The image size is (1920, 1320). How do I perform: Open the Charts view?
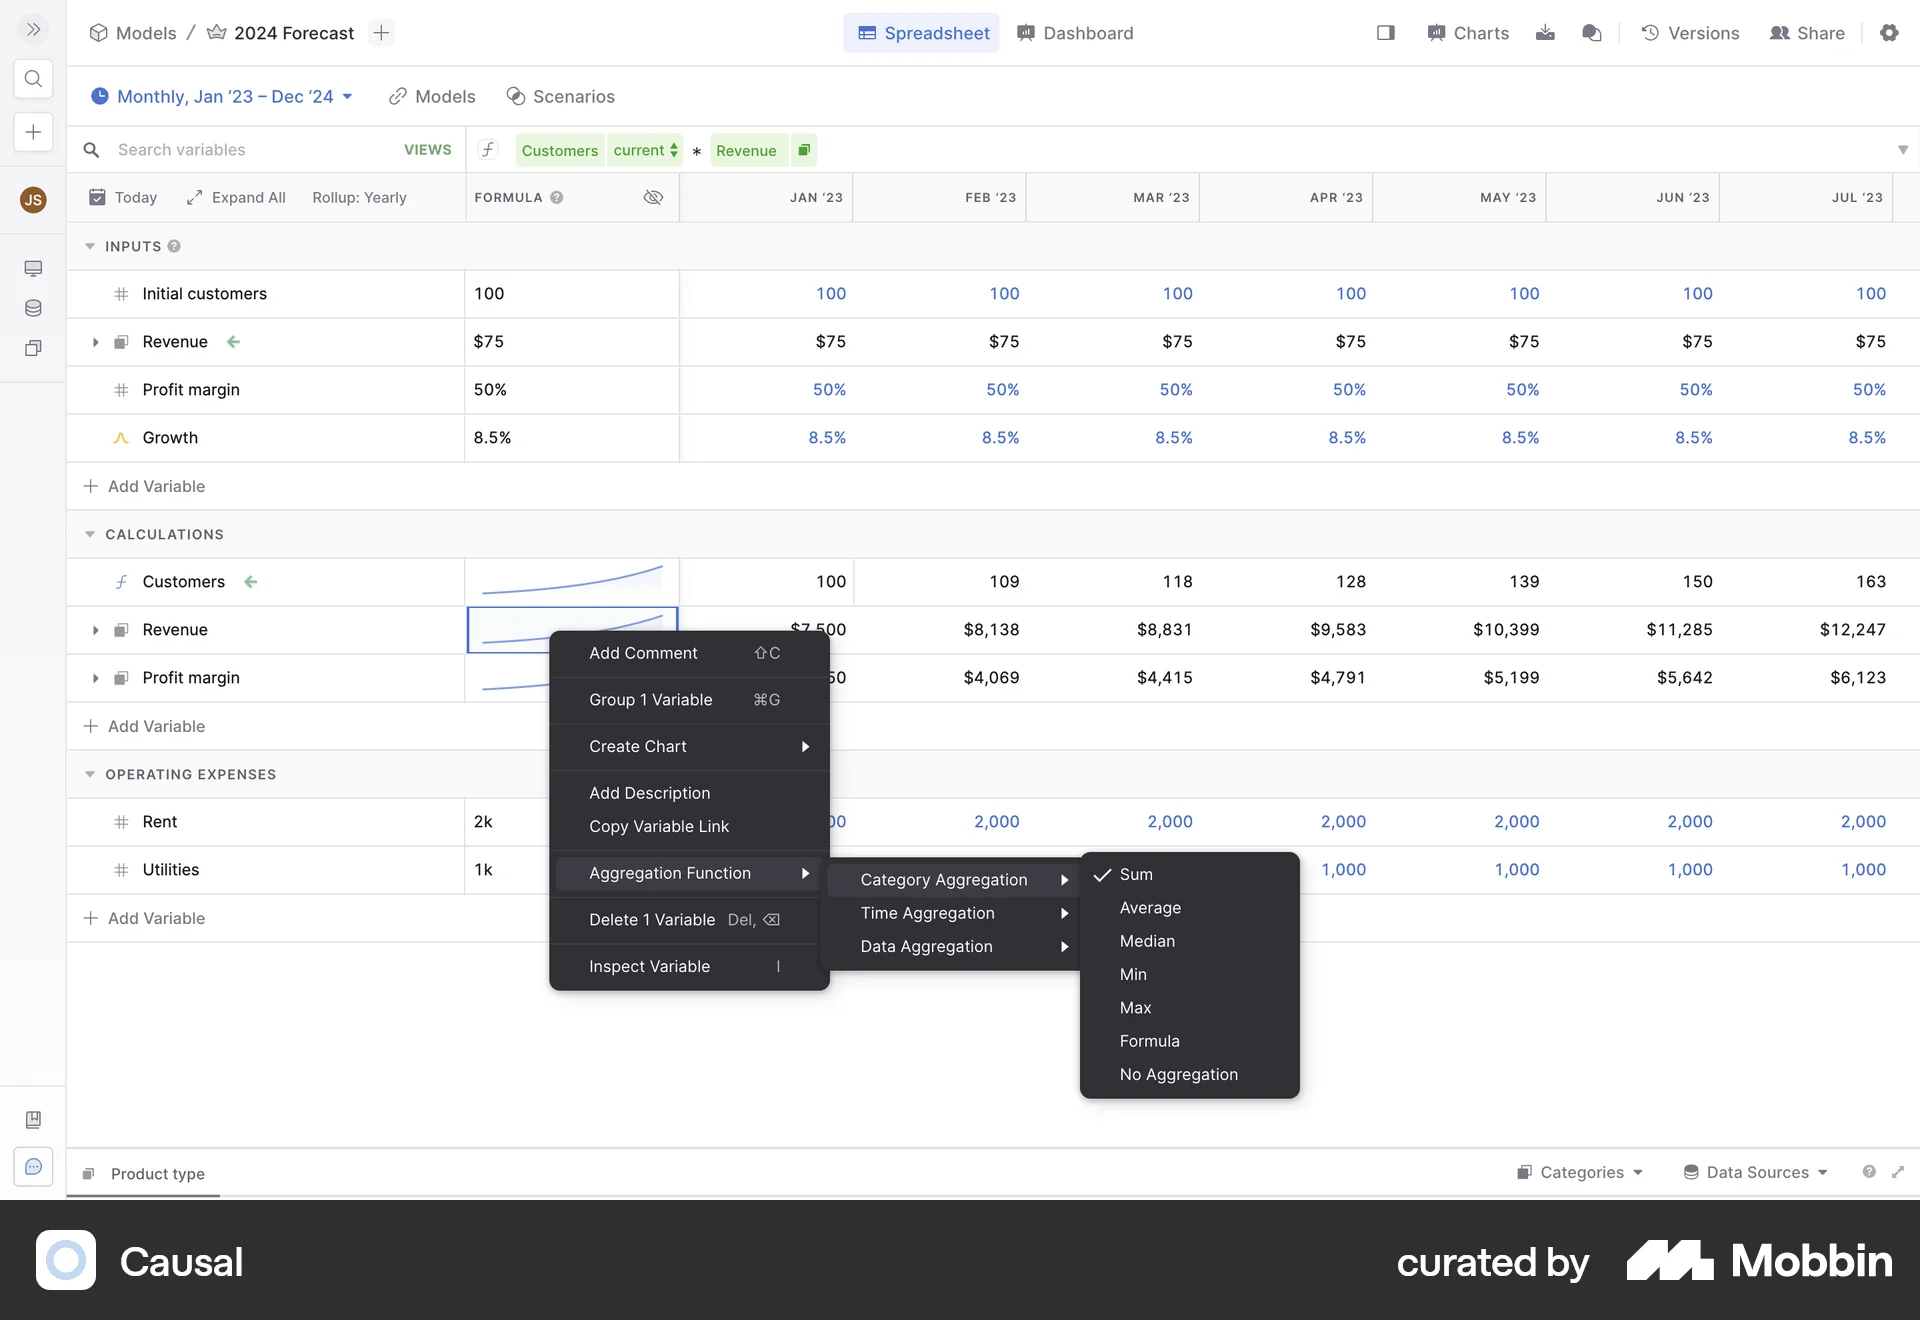1467,33
